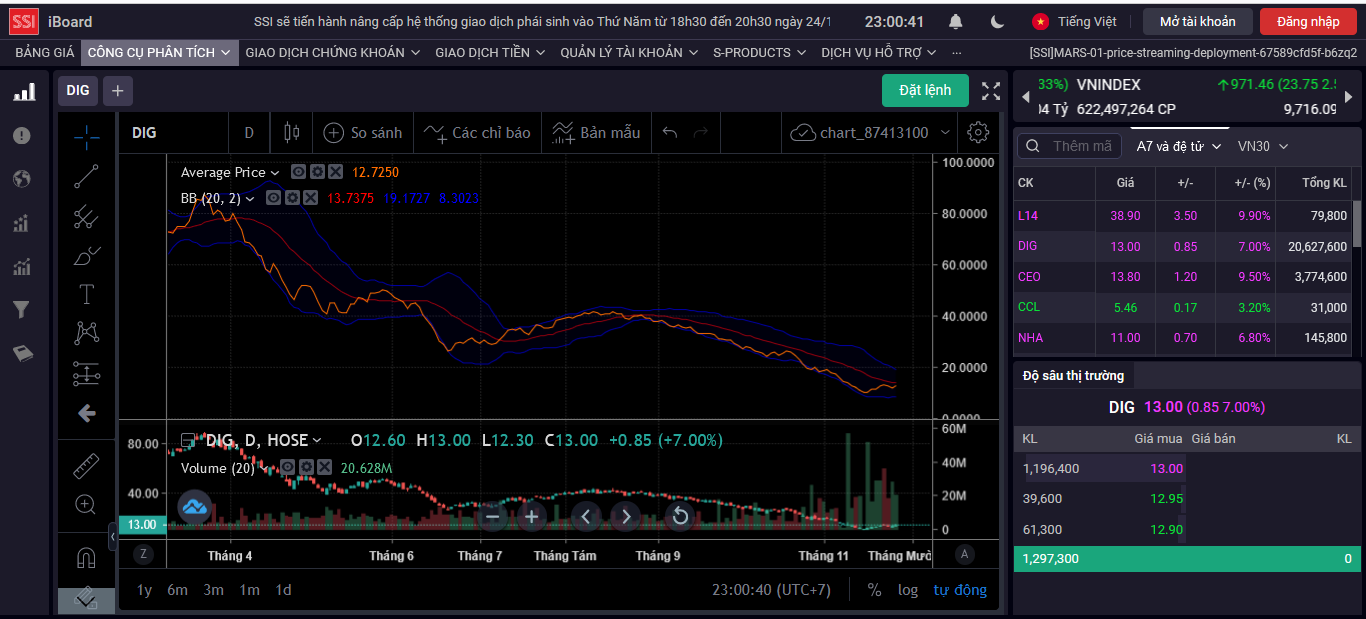The width and height of the screenshot is (1366, 619).
Task: Add a new chart tab with plus
Action: coord(117,91)
